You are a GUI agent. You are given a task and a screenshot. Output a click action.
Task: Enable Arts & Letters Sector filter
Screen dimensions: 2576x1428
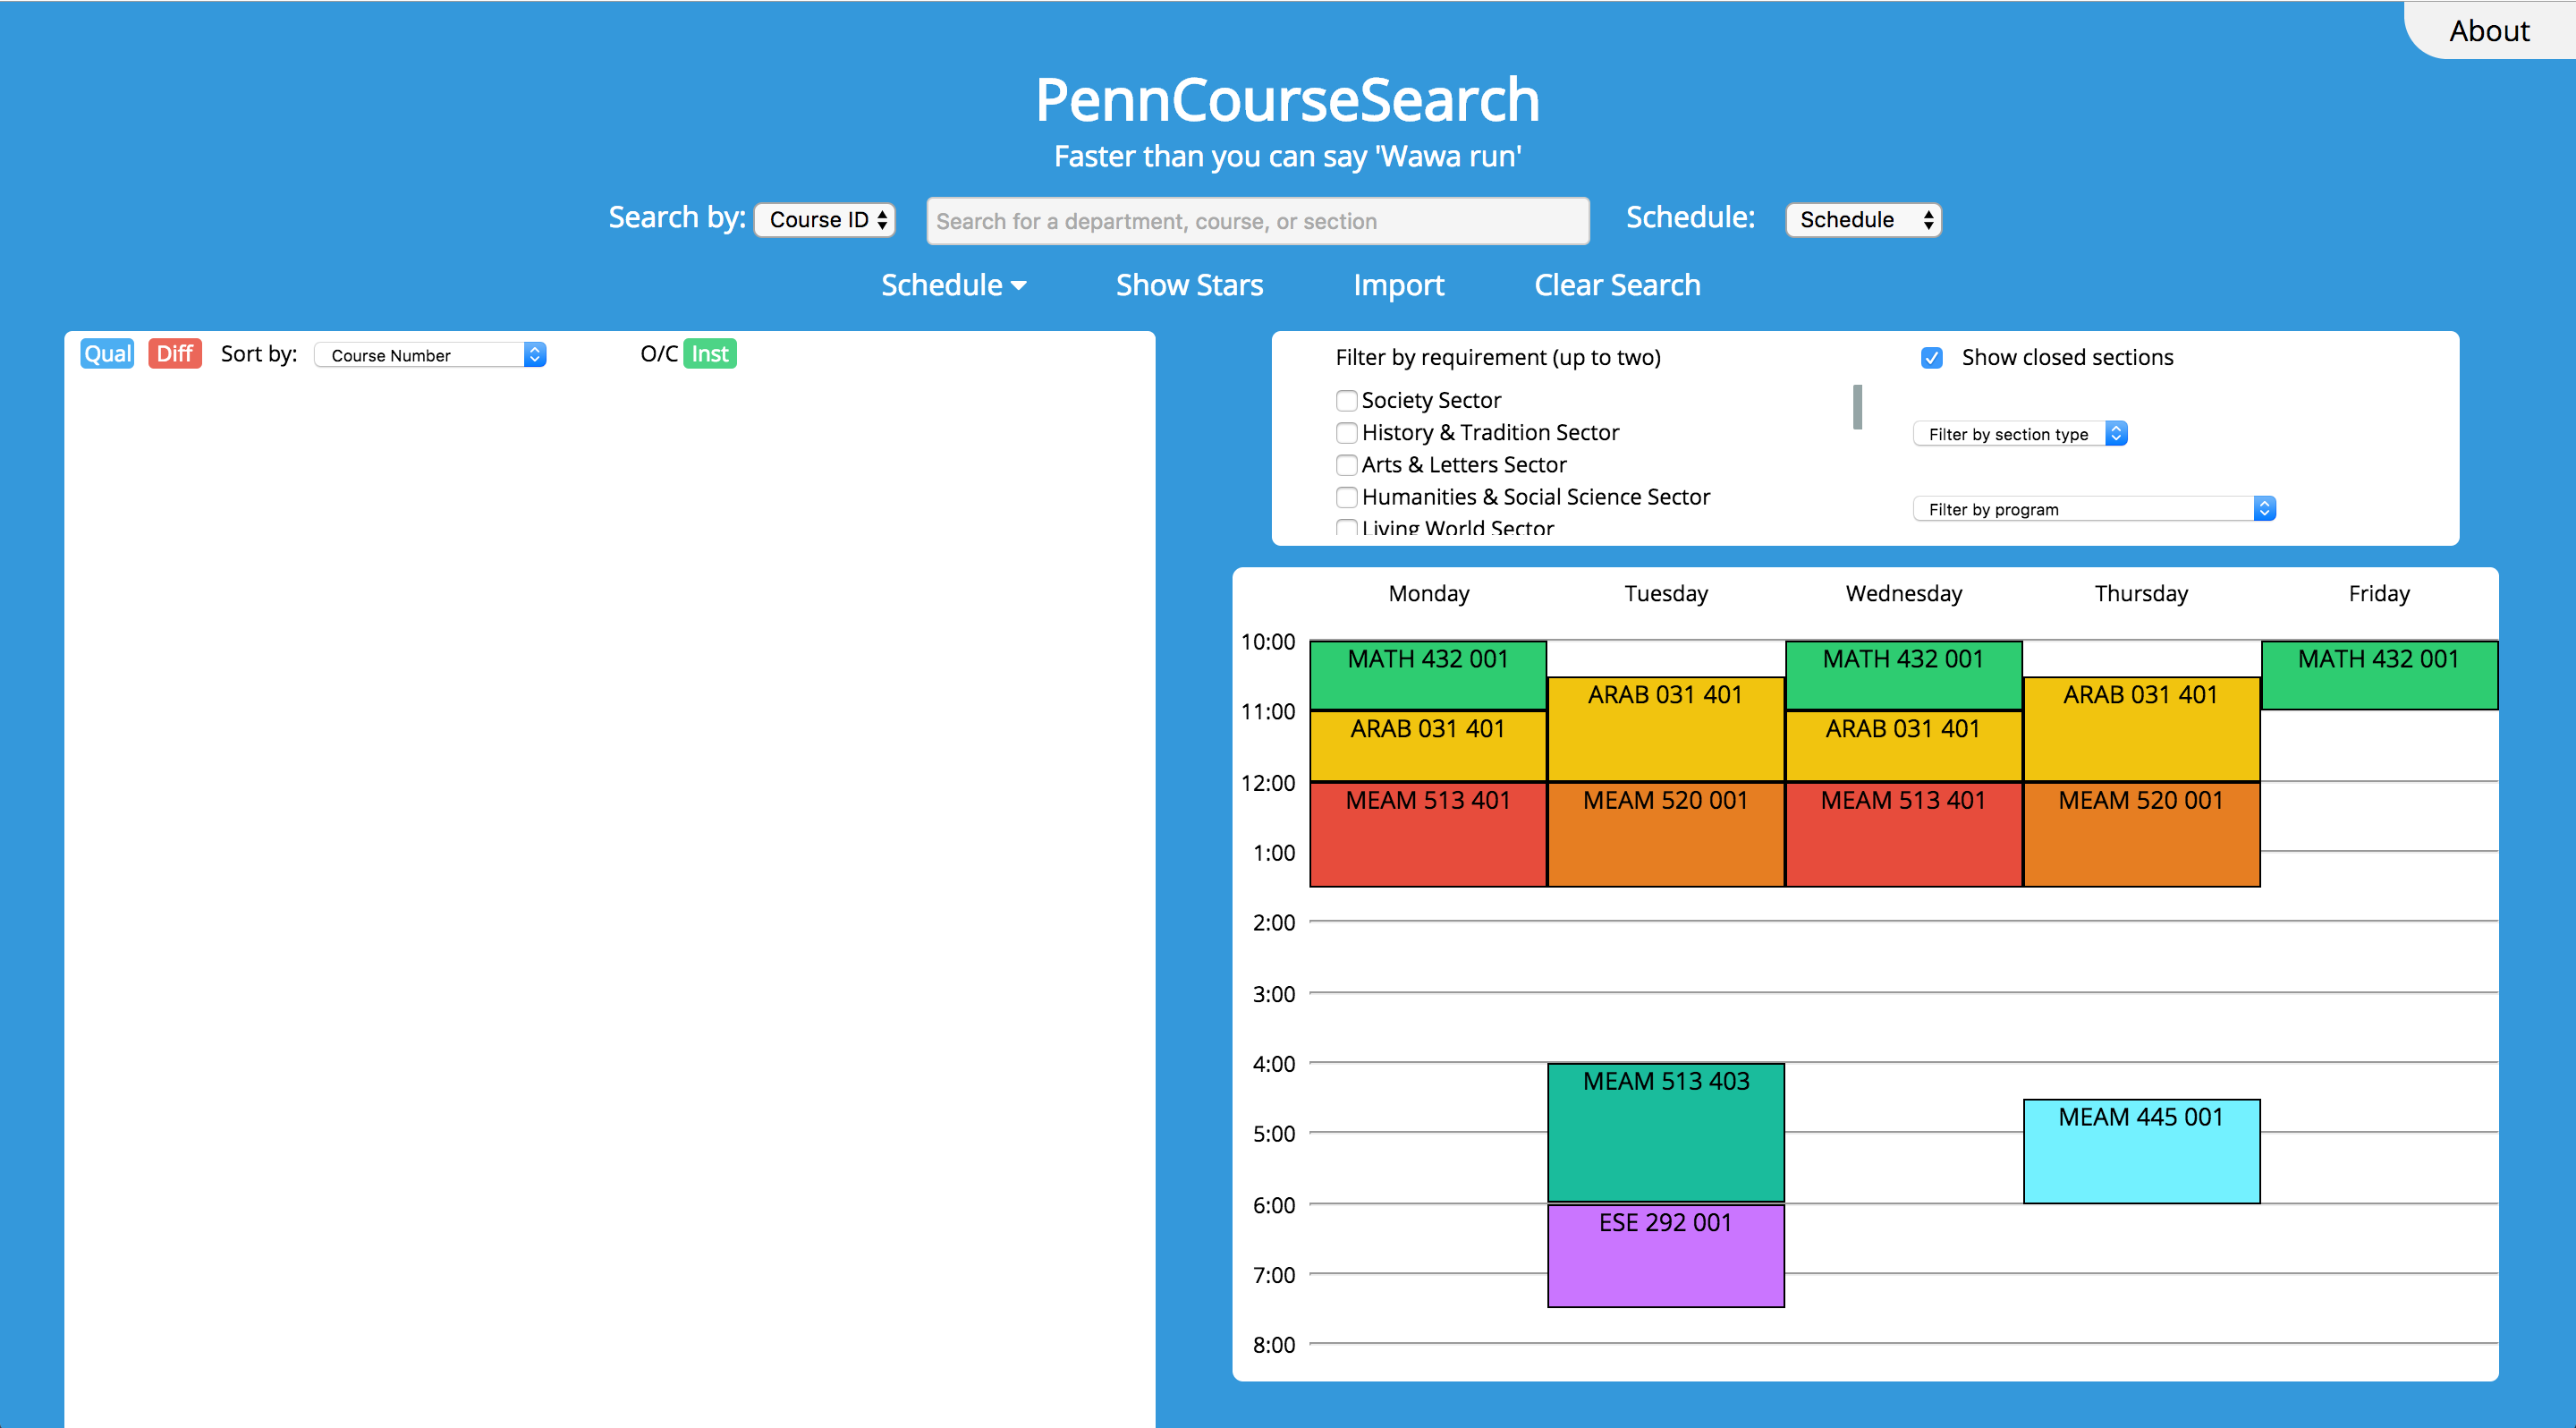[x=1347, y=465]
